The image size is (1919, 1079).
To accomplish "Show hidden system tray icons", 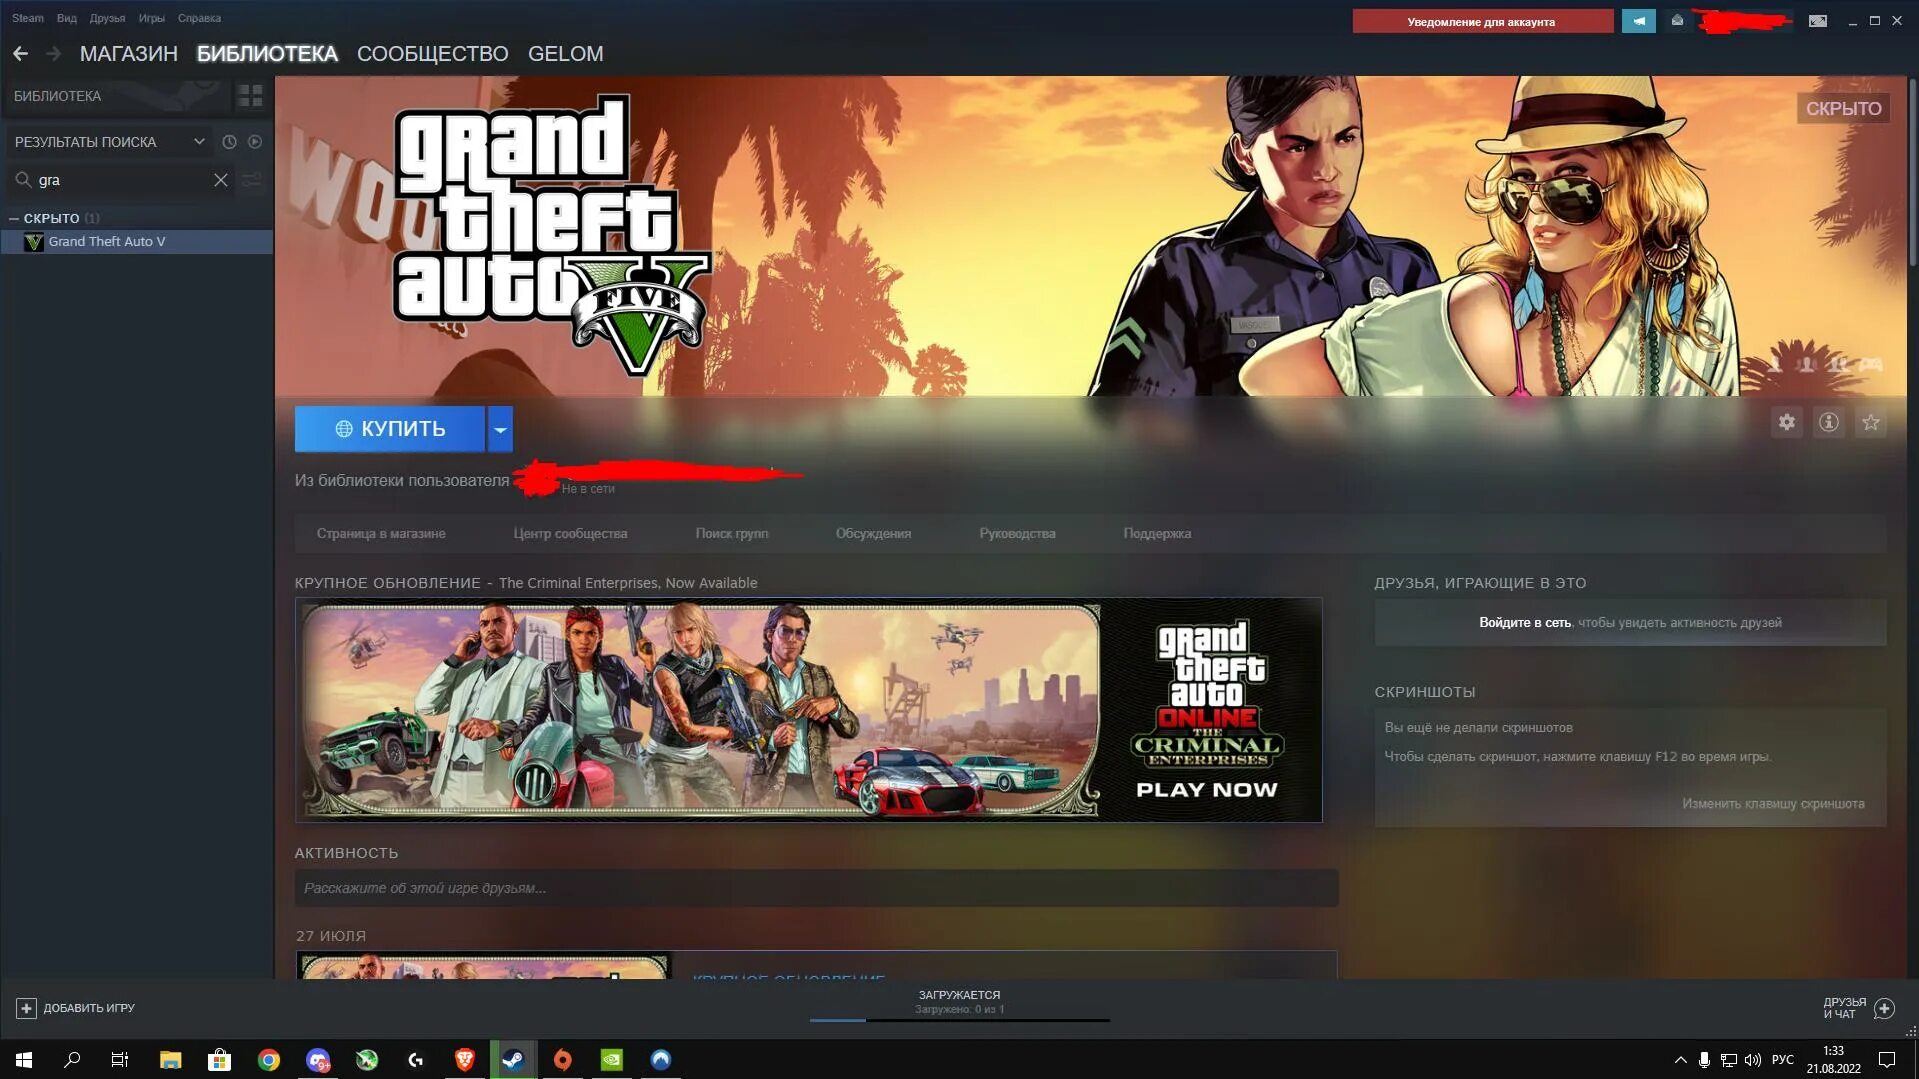I will click(1680, 1060).
